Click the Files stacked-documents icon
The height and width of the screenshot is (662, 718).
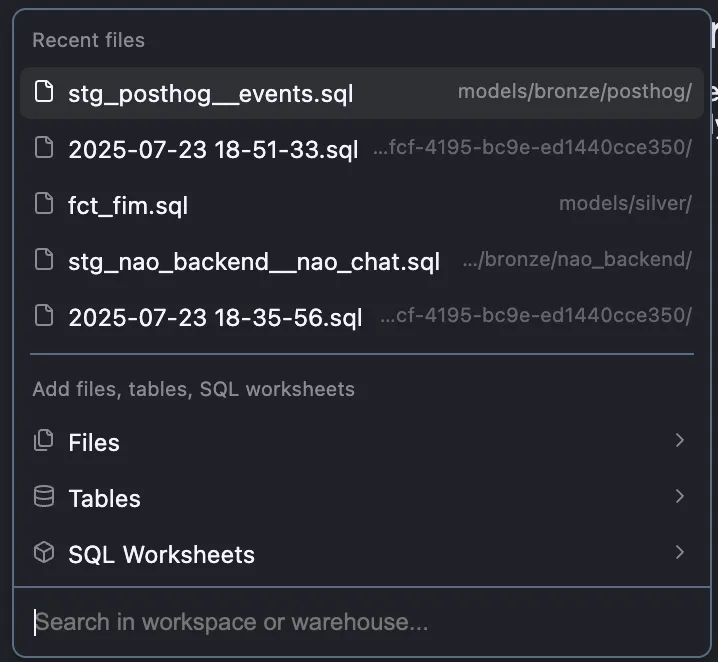coord(43,441)
